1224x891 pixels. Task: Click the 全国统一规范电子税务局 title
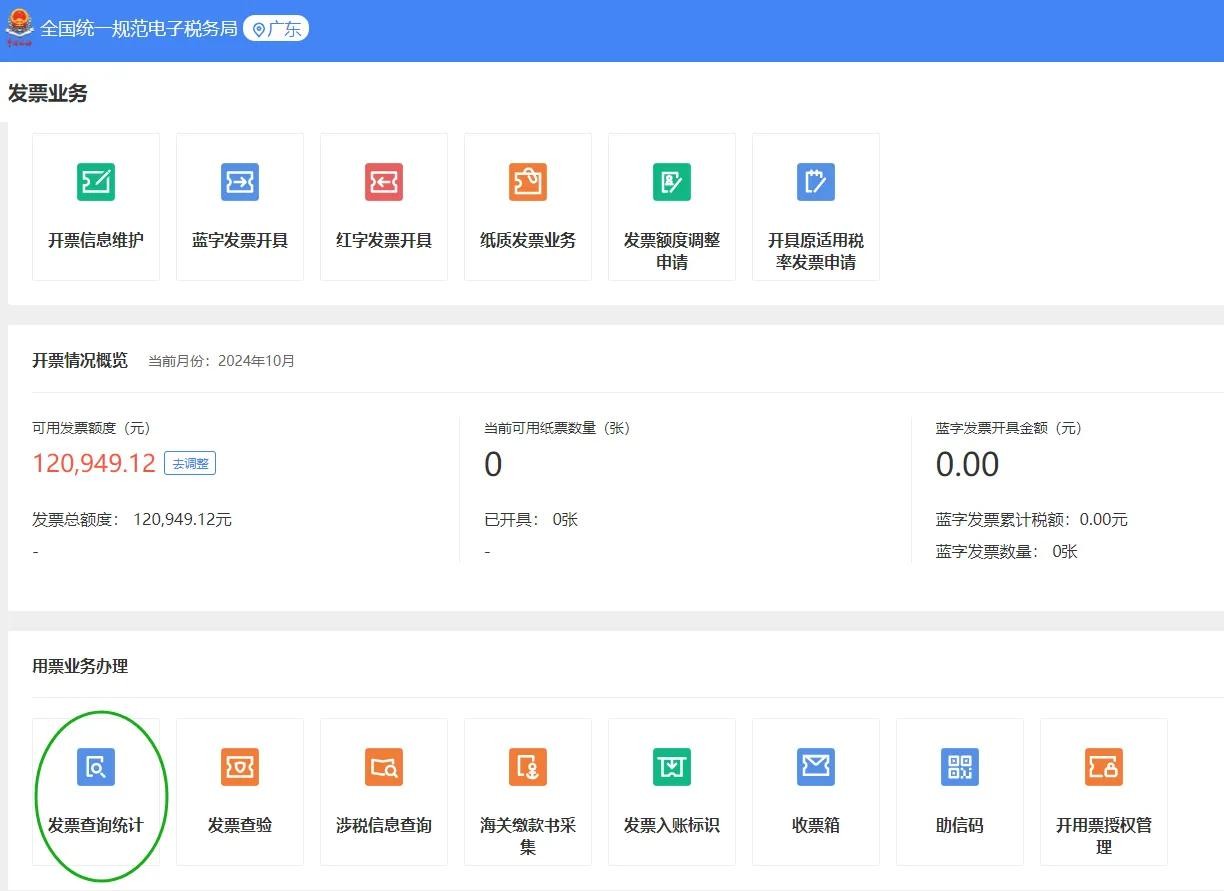pyautogui.click(x=139, y=29)
